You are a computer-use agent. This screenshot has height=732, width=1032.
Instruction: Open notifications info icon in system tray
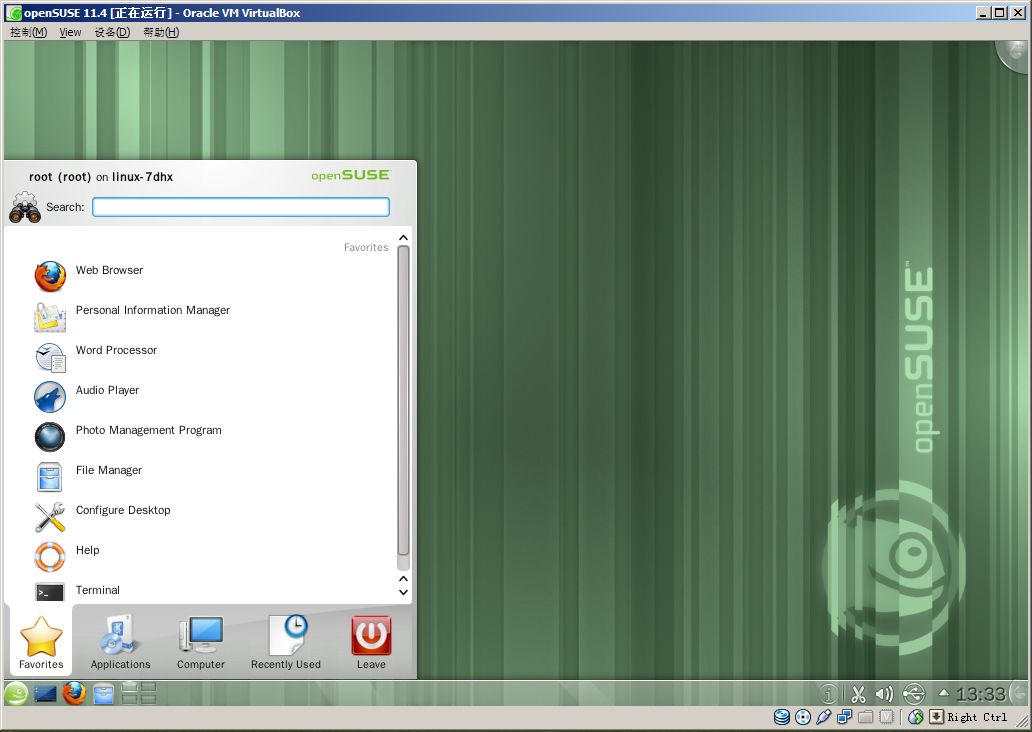click(829, 694)
